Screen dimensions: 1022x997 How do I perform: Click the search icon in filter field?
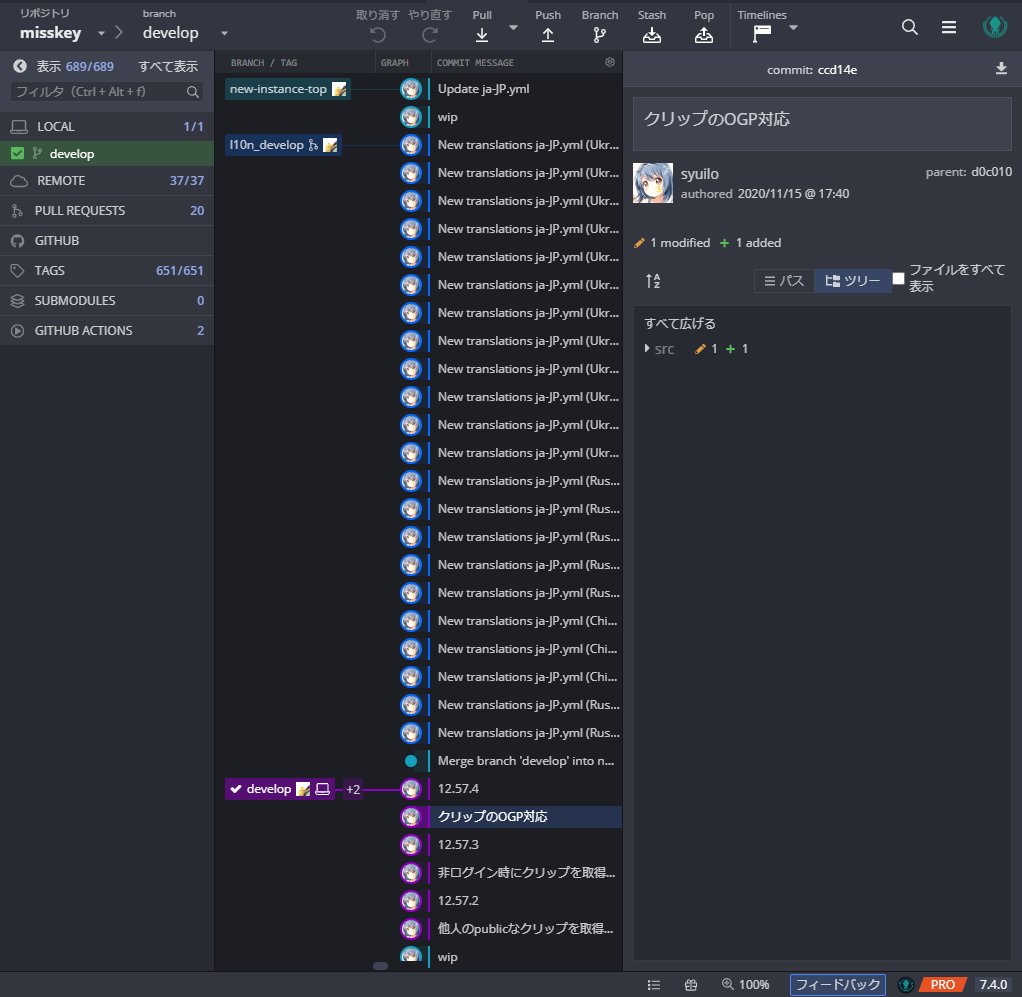[193, 92]
